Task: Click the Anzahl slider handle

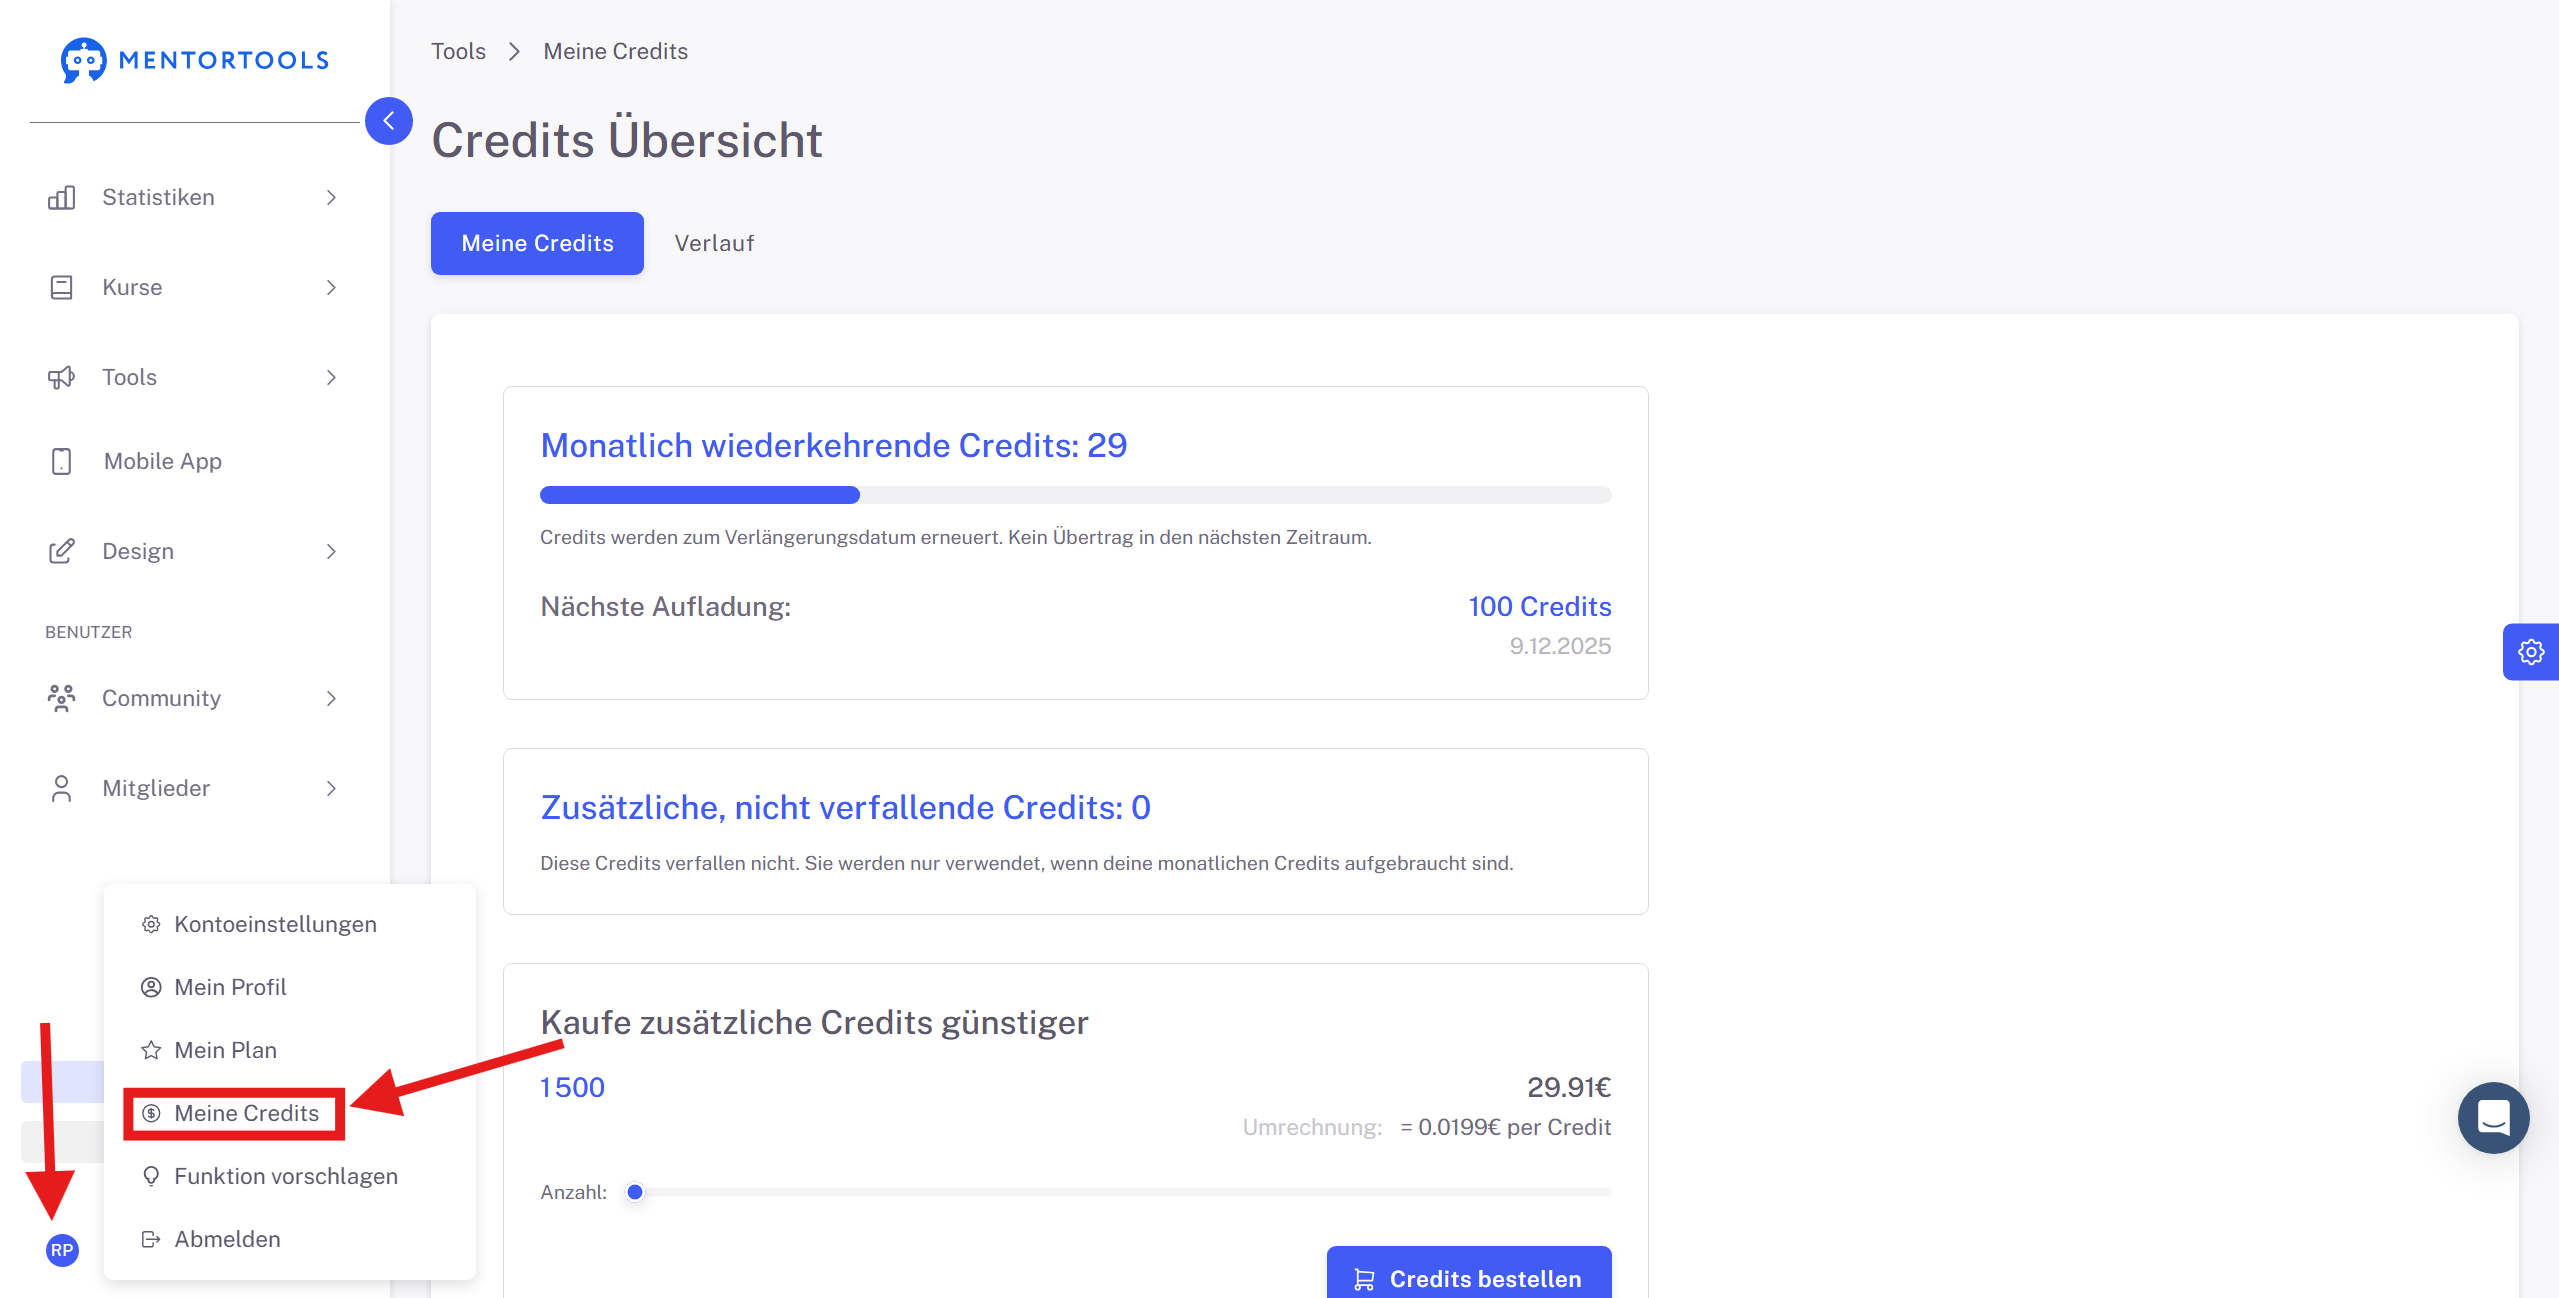Action: click(635, 1192)
